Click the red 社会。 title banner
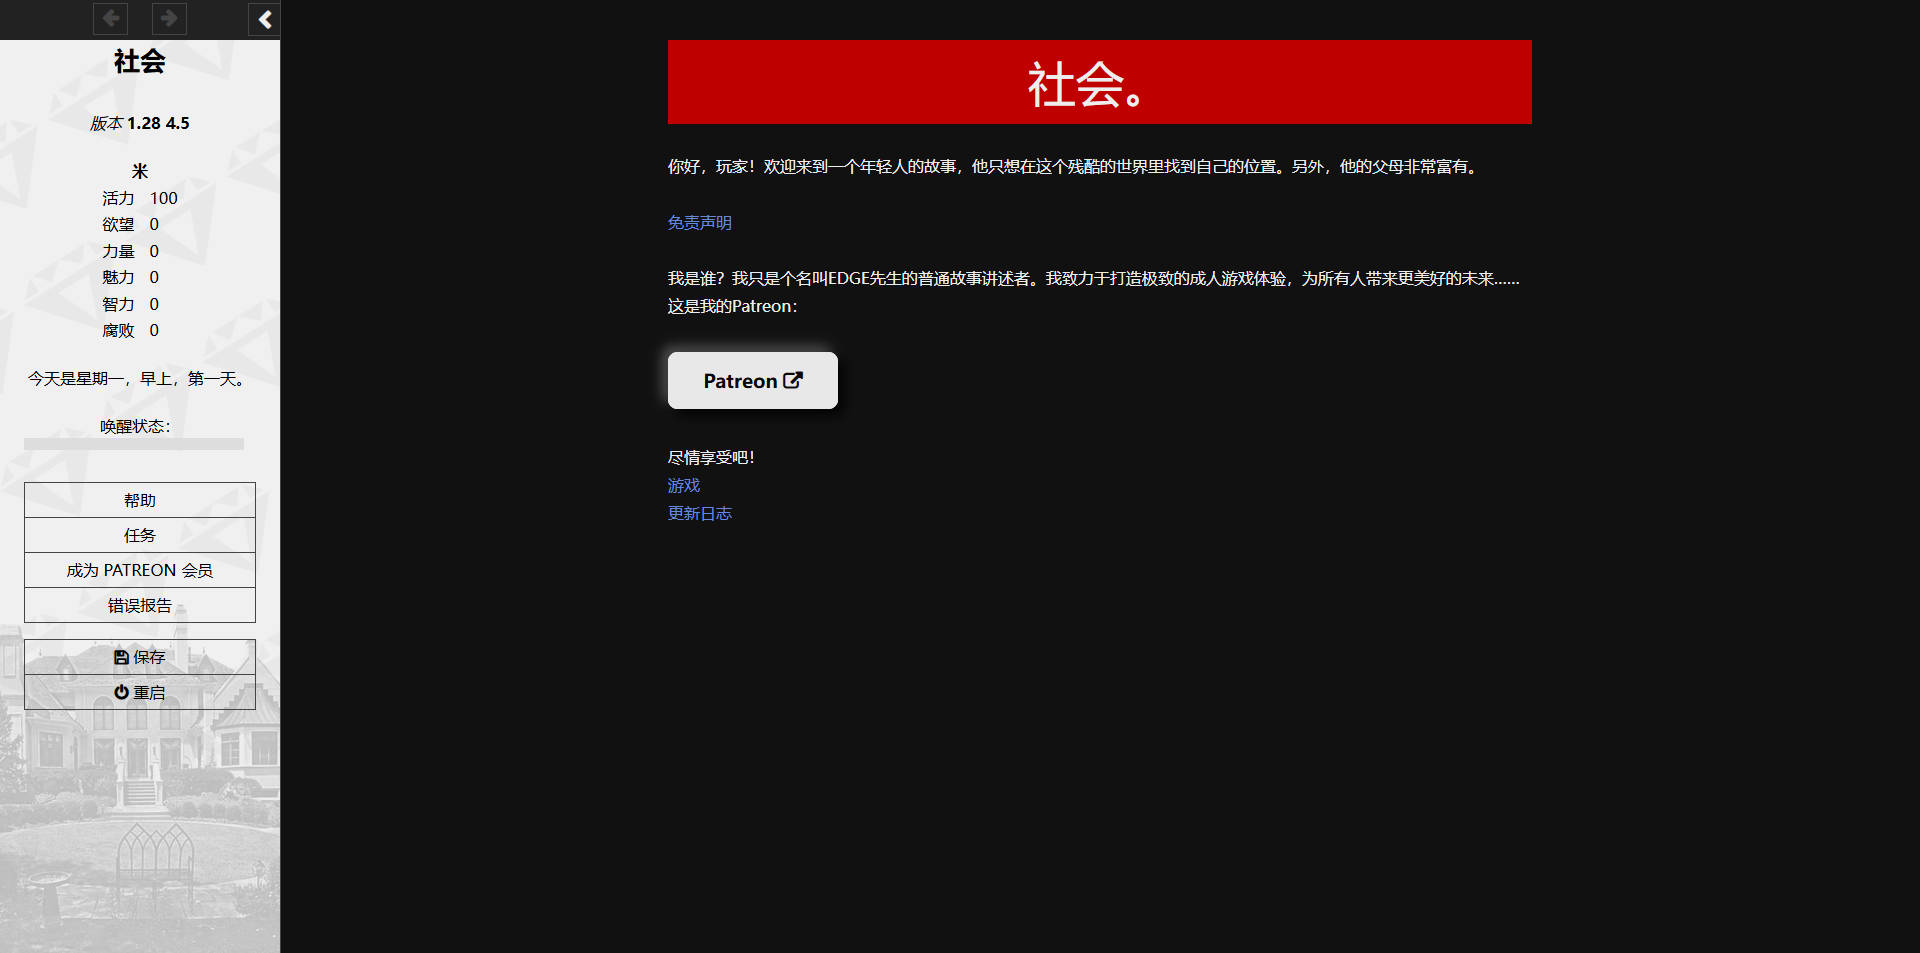 (1099, 82)
